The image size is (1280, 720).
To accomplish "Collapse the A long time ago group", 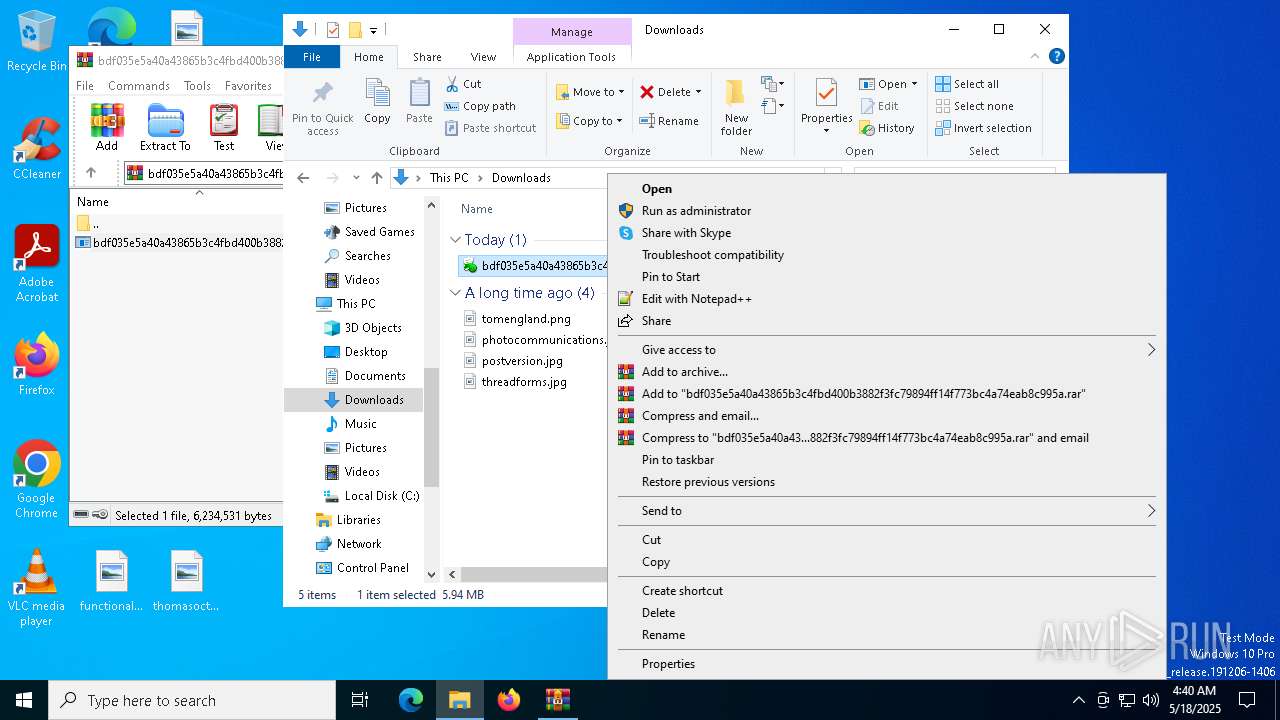I will (456, 293).
